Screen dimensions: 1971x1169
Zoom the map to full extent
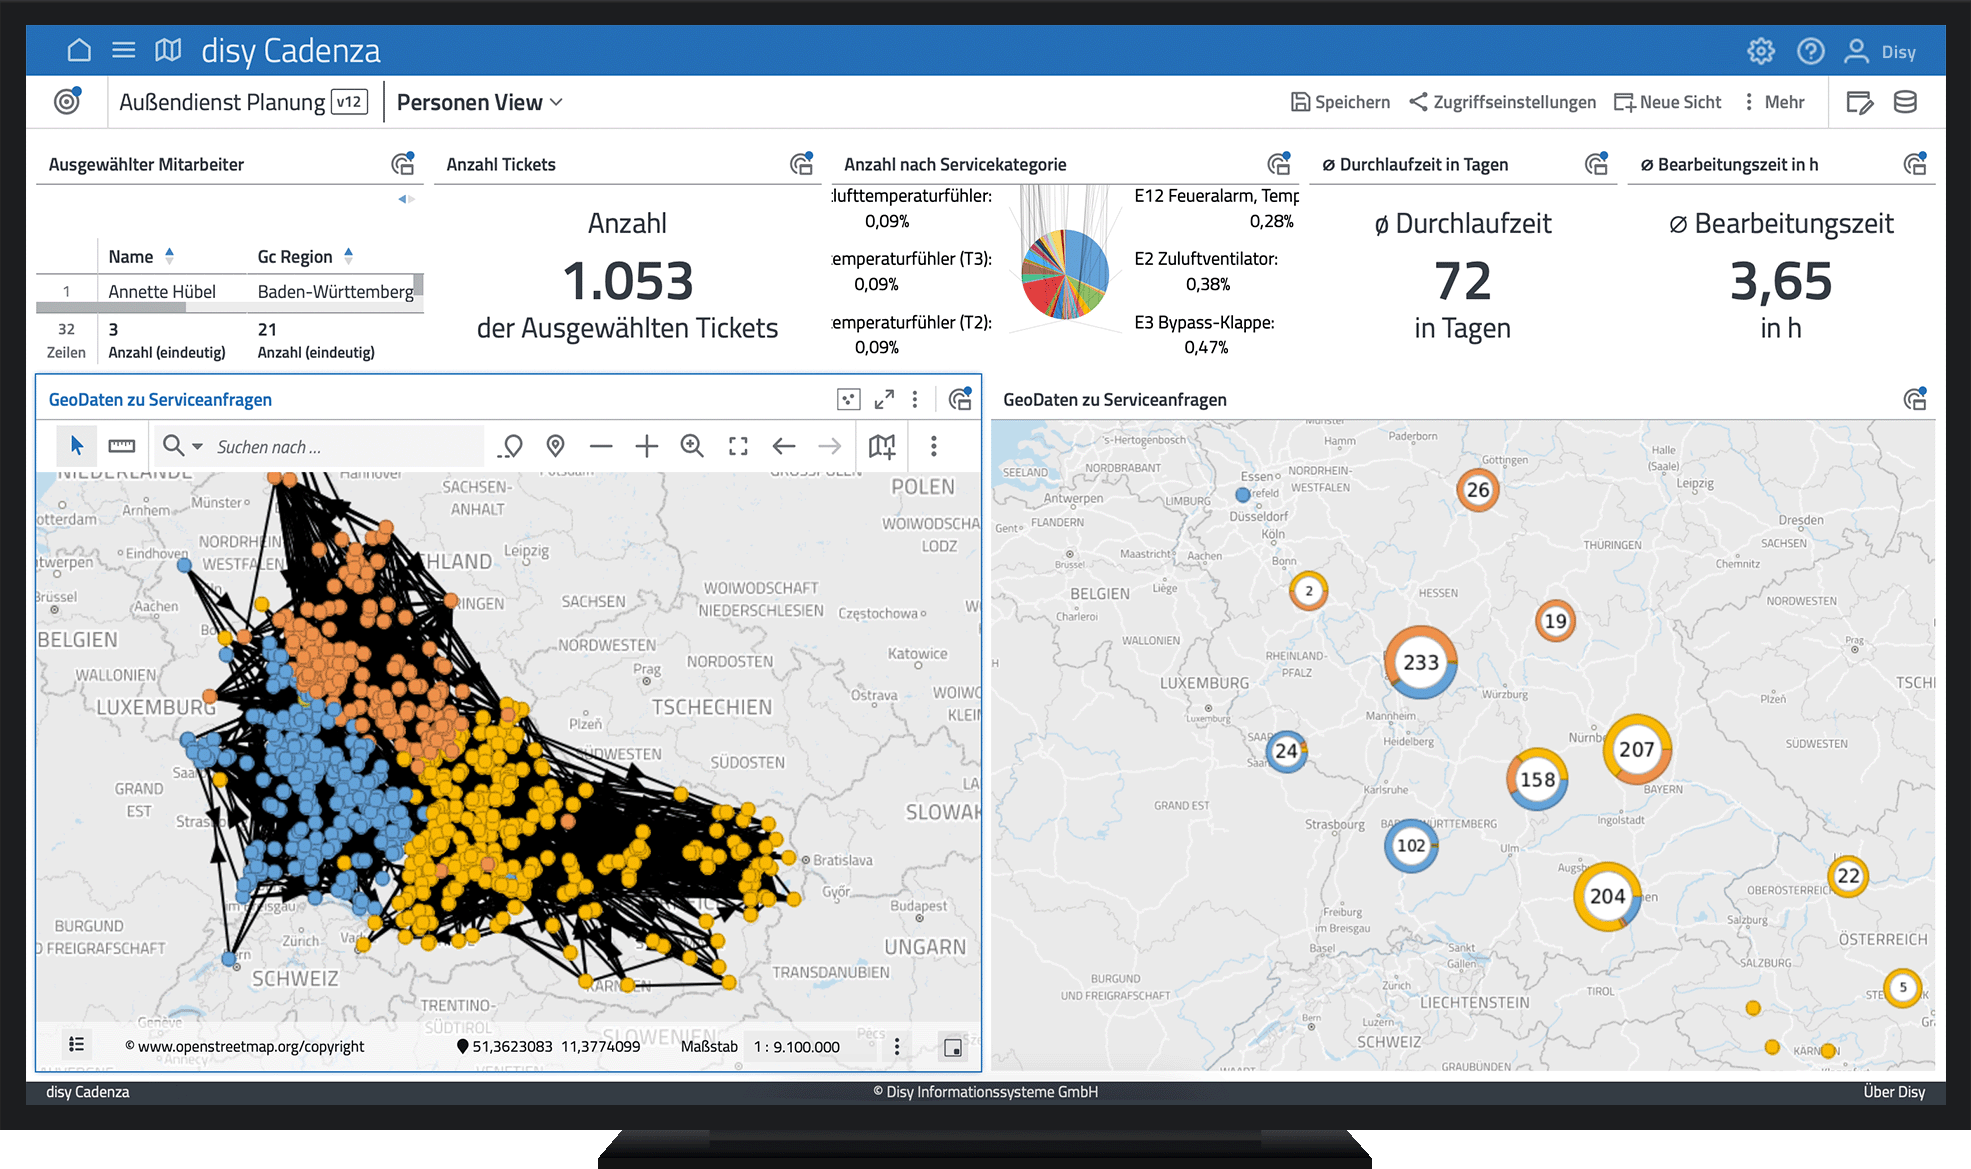tap(738, 446)
